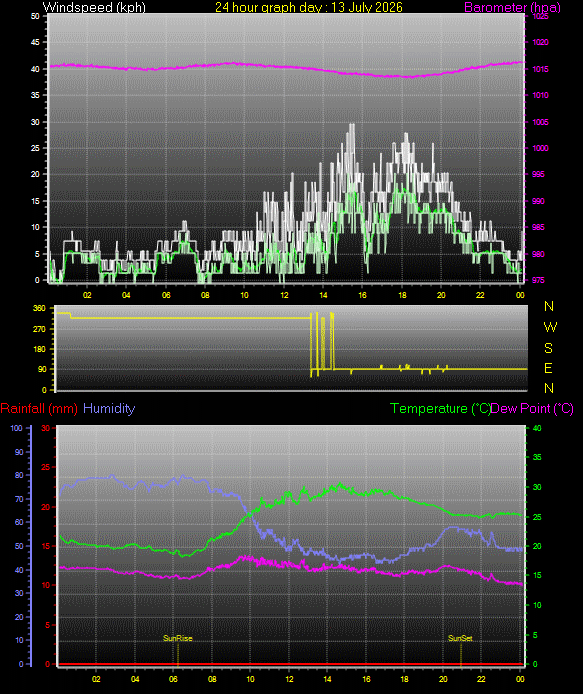Click the "980" barometer axis value
This screenshot has width=583, height=694.
(538, 254)
